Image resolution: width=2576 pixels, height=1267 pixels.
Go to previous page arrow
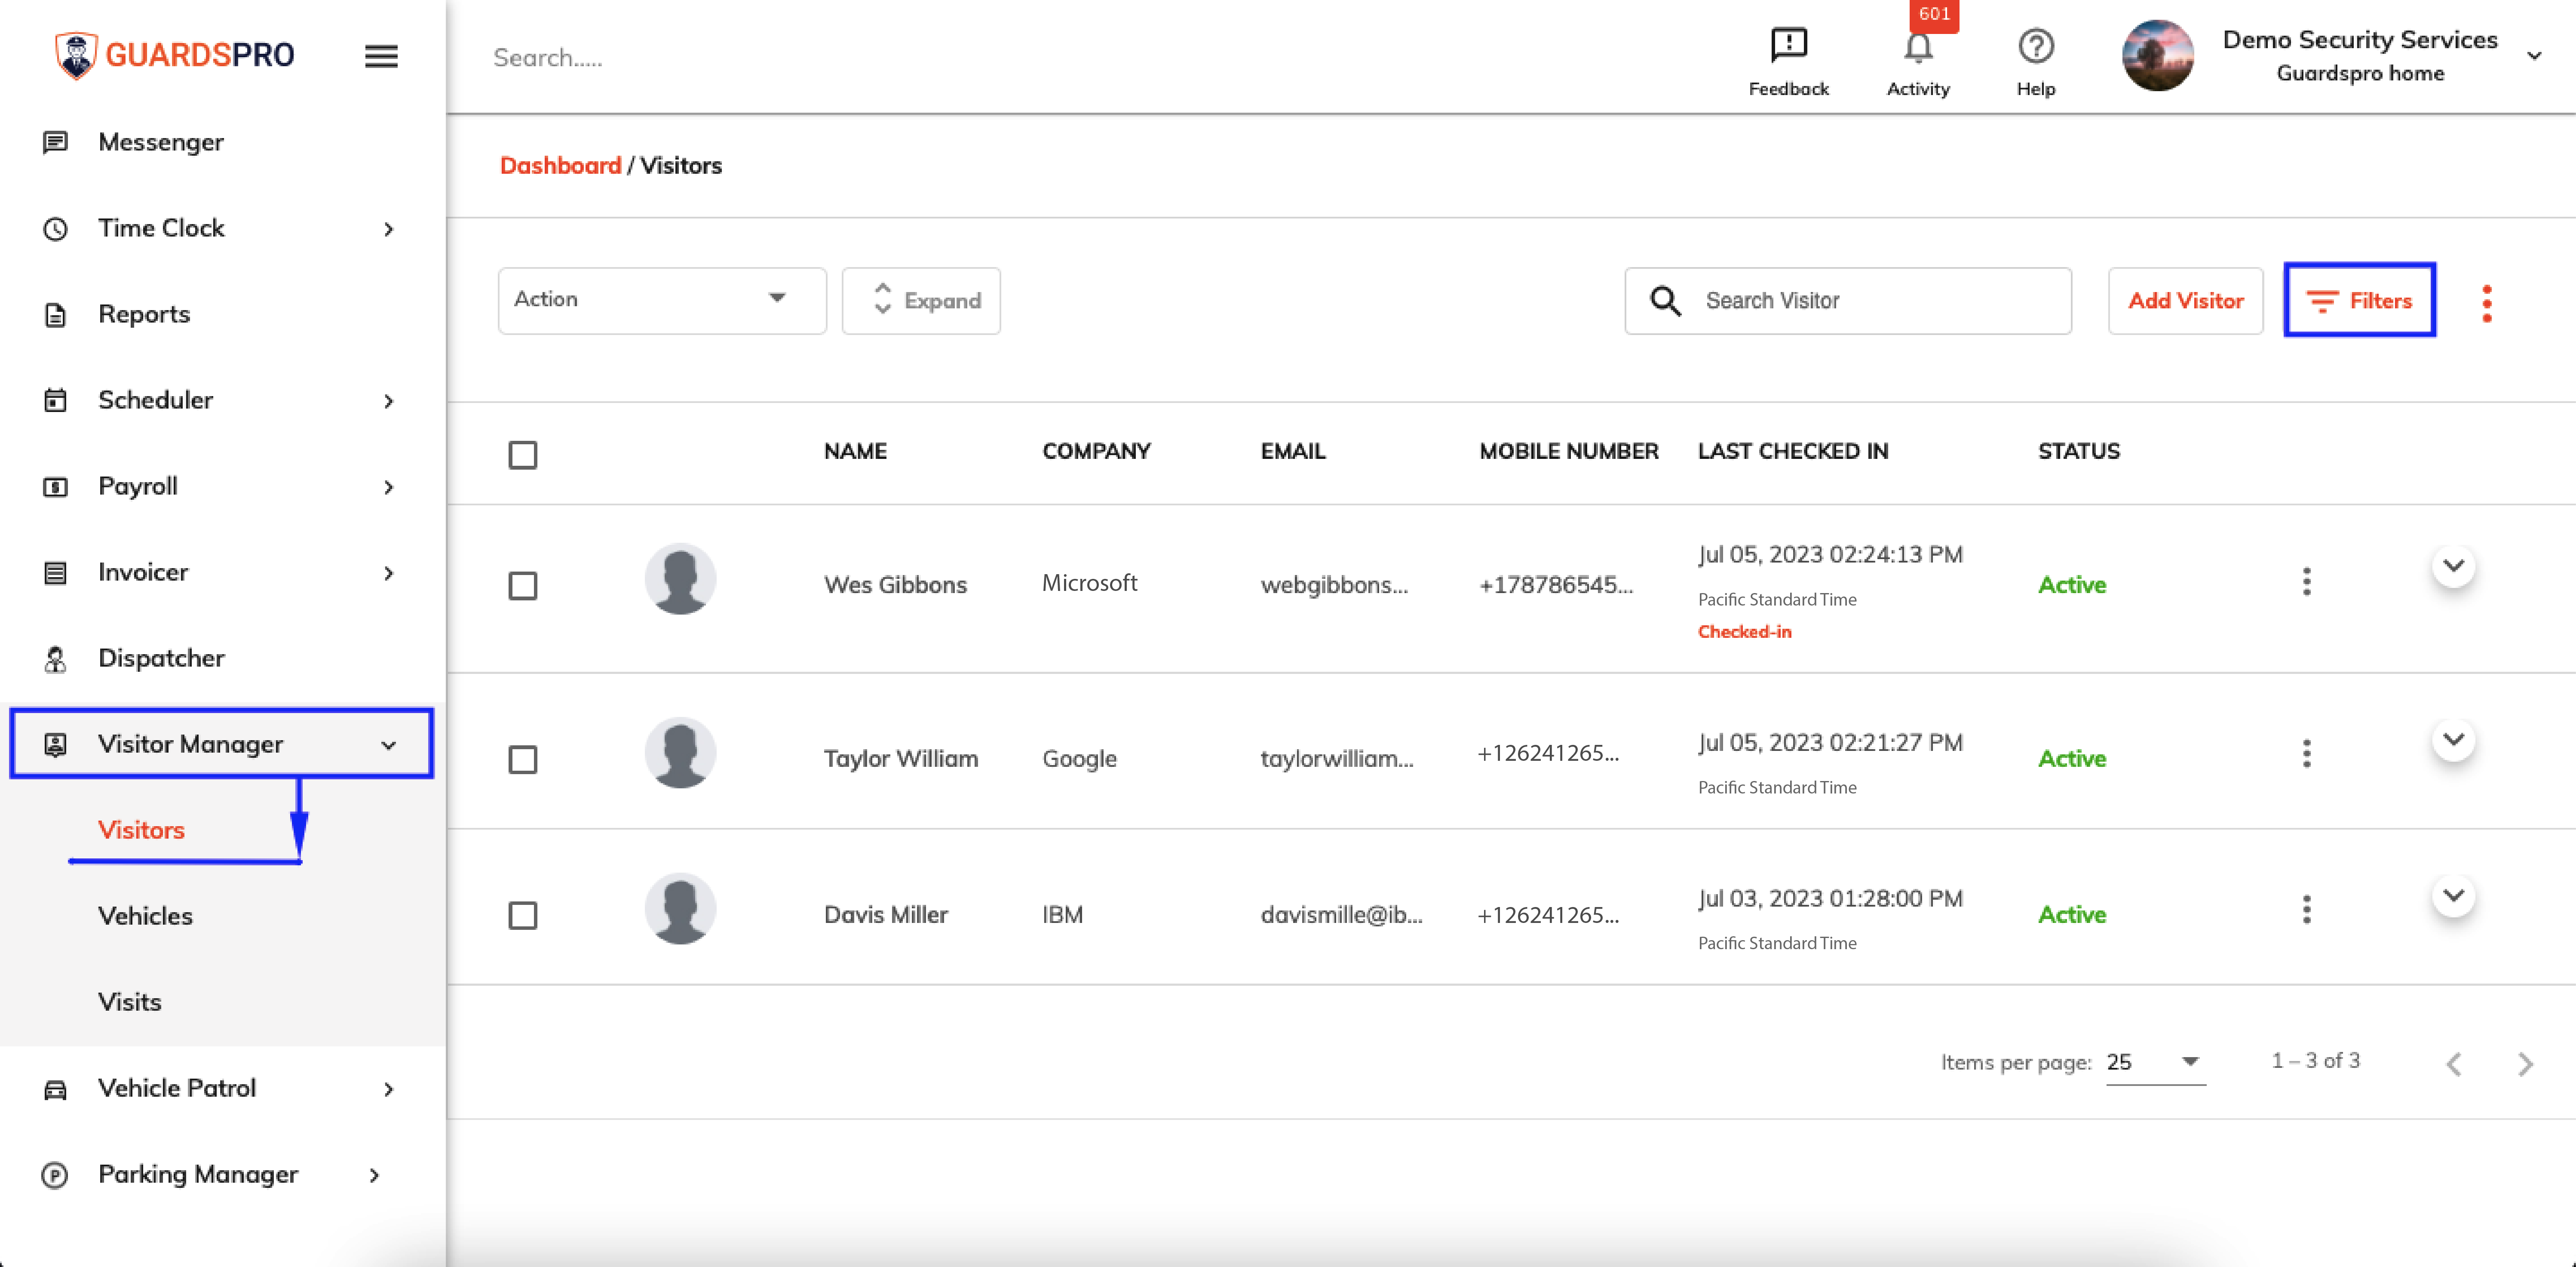coord(2453,1063)
